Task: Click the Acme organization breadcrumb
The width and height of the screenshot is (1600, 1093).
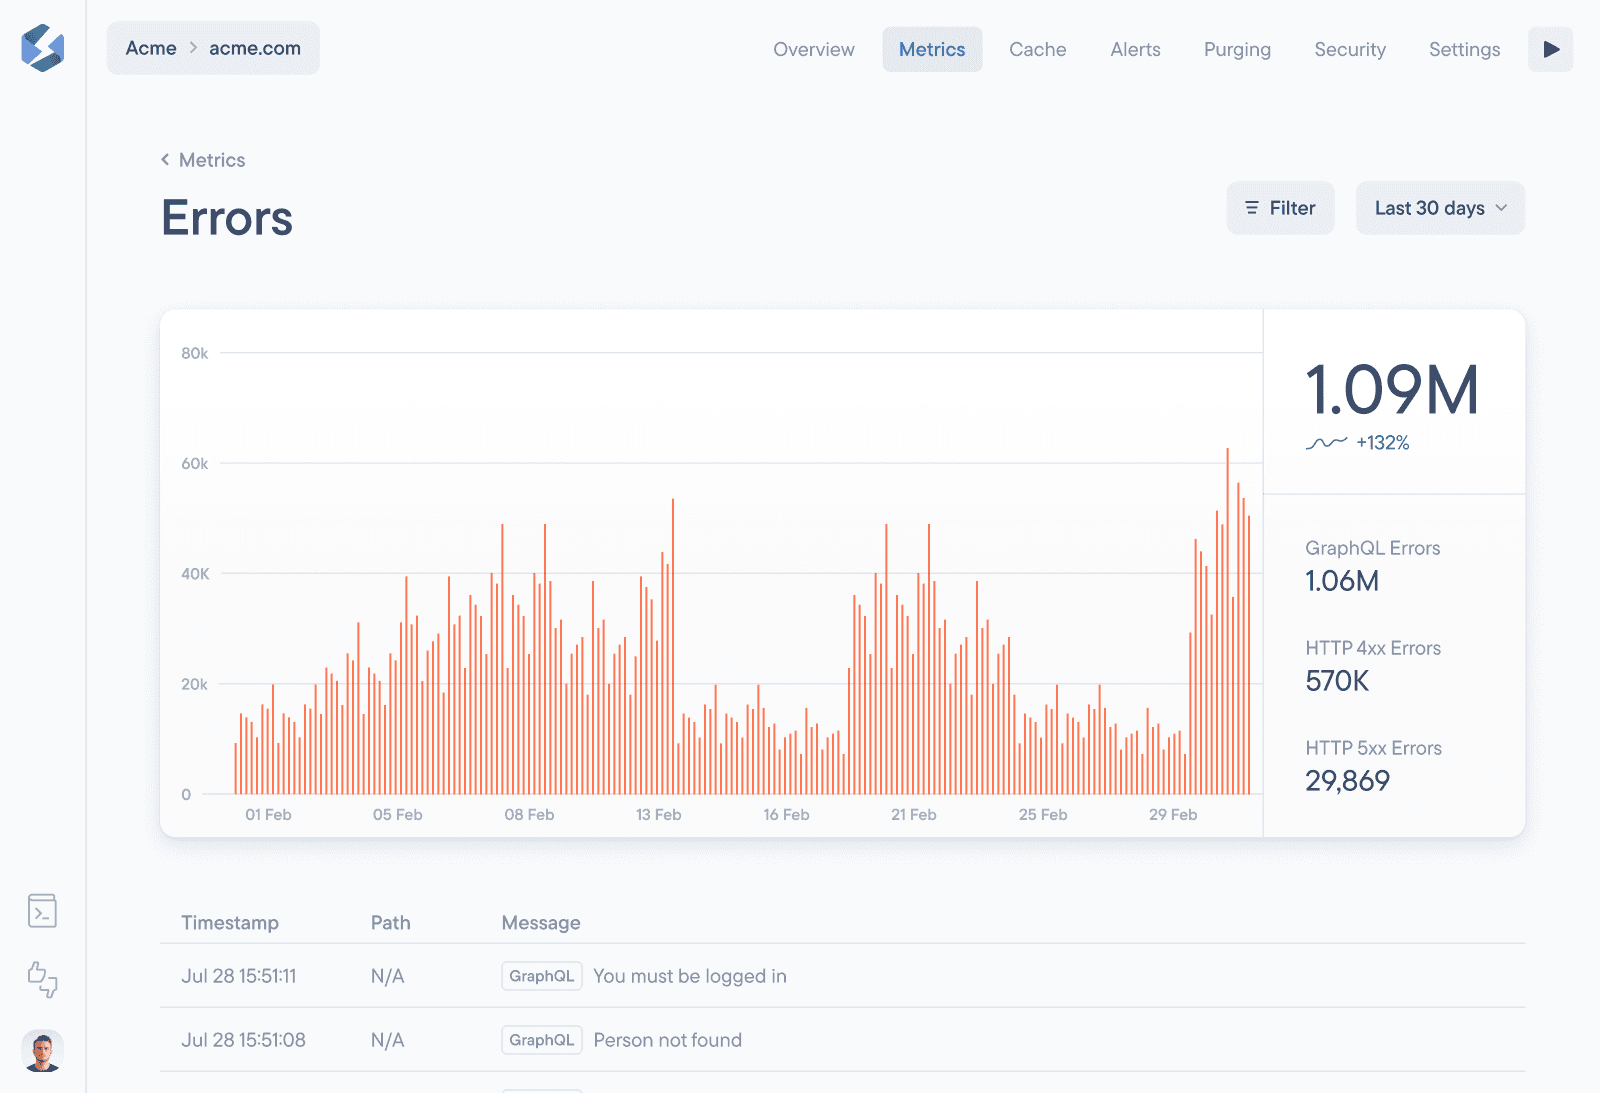Action: coord(151,48)
